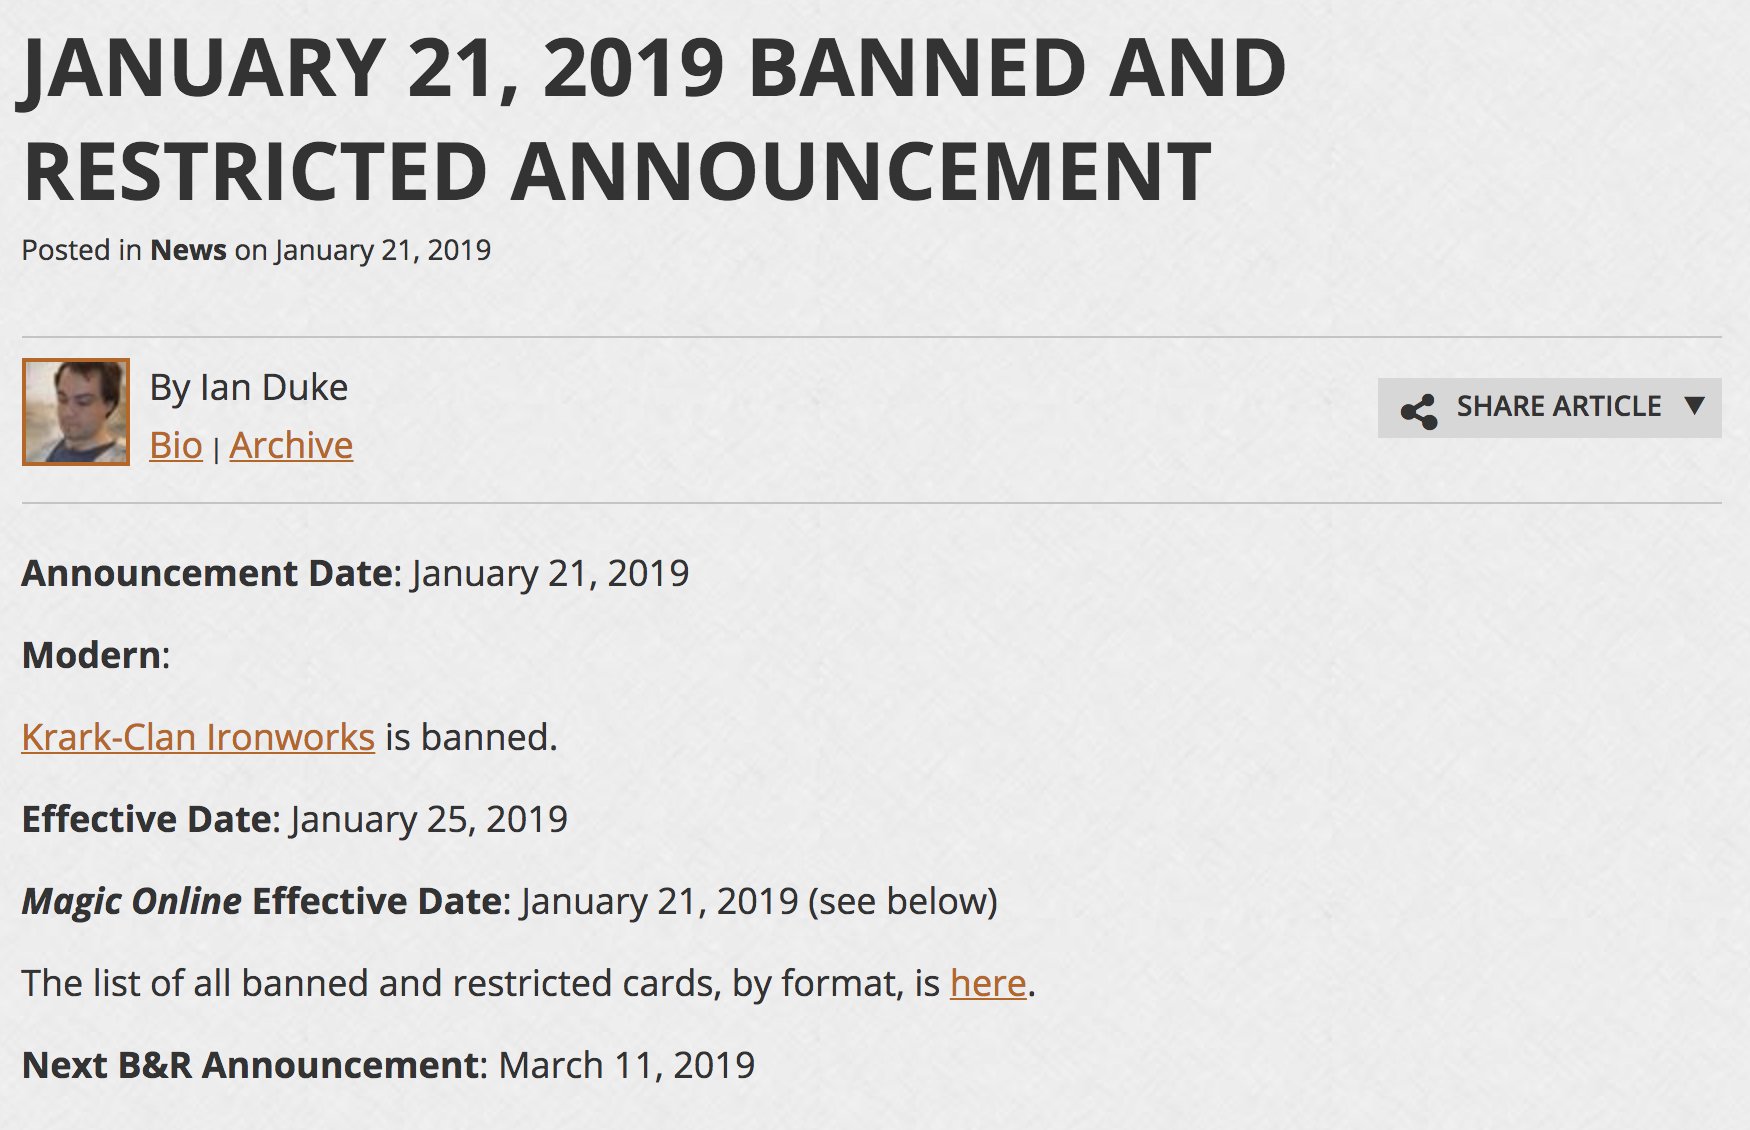
Task: Click the "(see below)" note
Action: pyautogui.click(x=903, y=902)
